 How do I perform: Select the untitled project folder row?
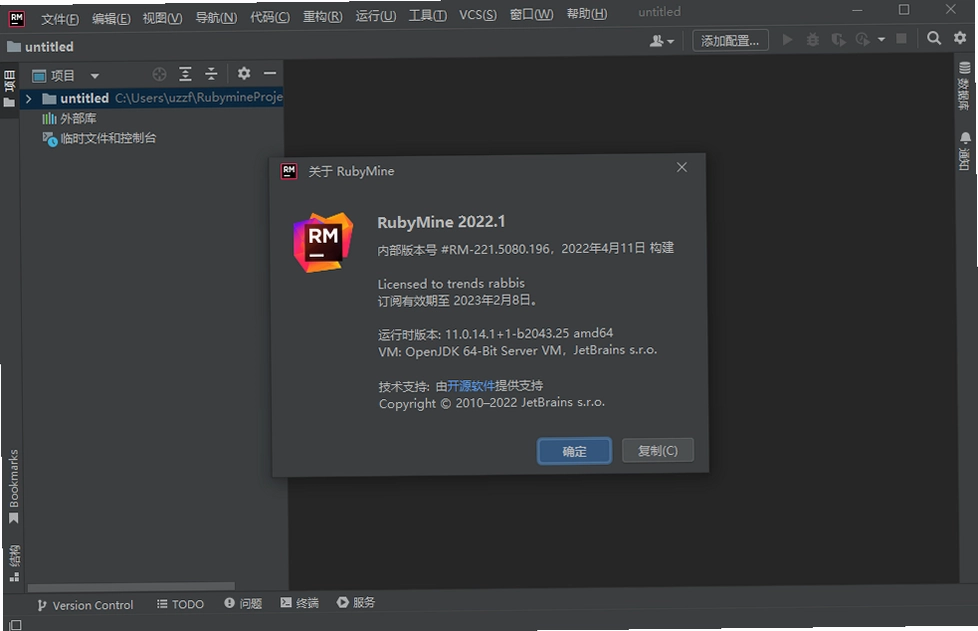(x=152, y=98)
